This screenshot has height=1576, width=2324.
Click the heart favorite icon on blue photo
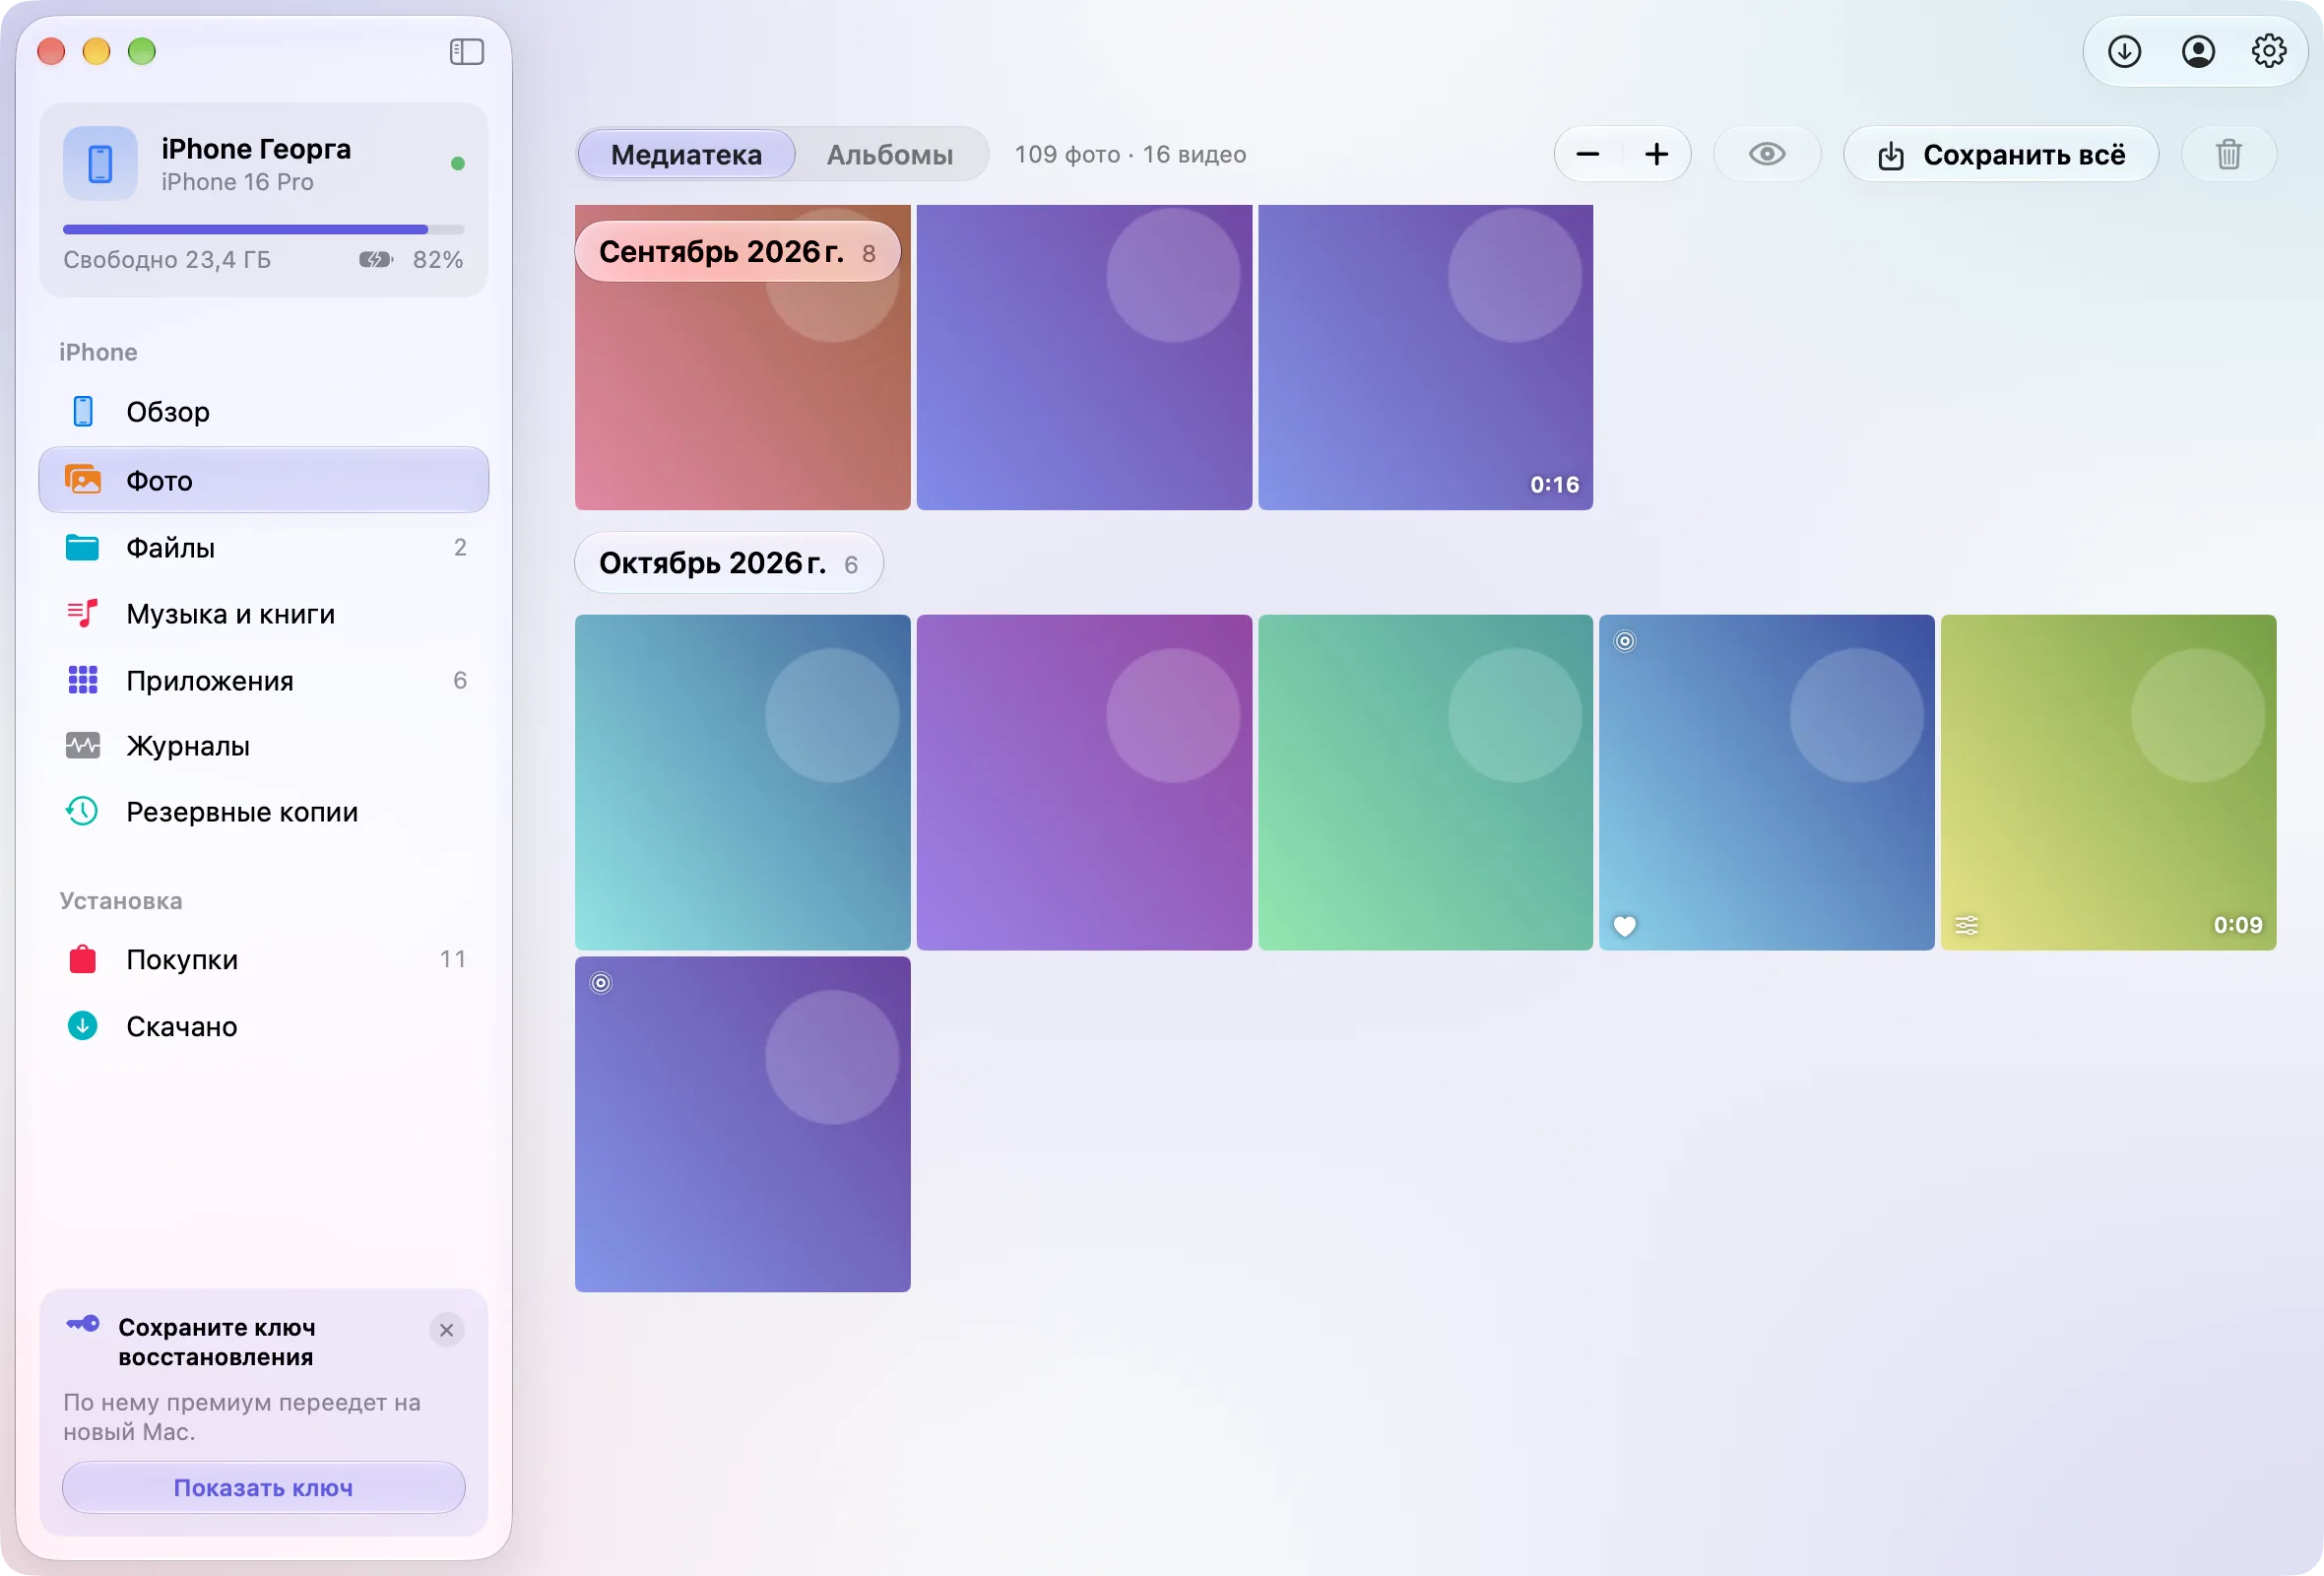coord(1625,926)
